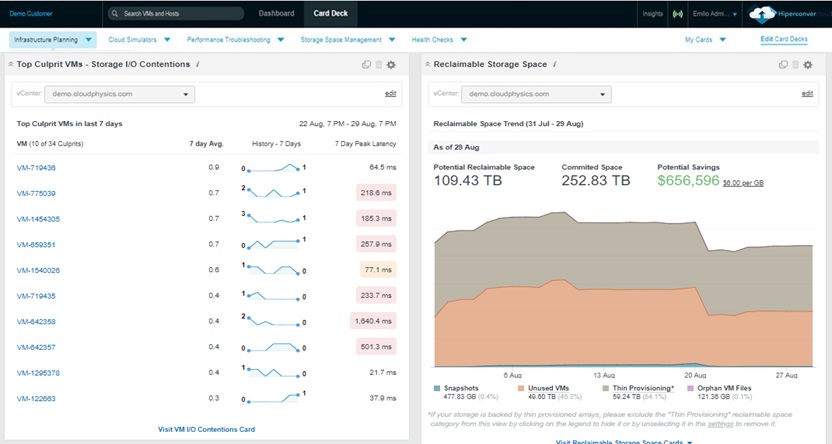Click copy icon on Top Culprit VMs card

tap(366, 65)
